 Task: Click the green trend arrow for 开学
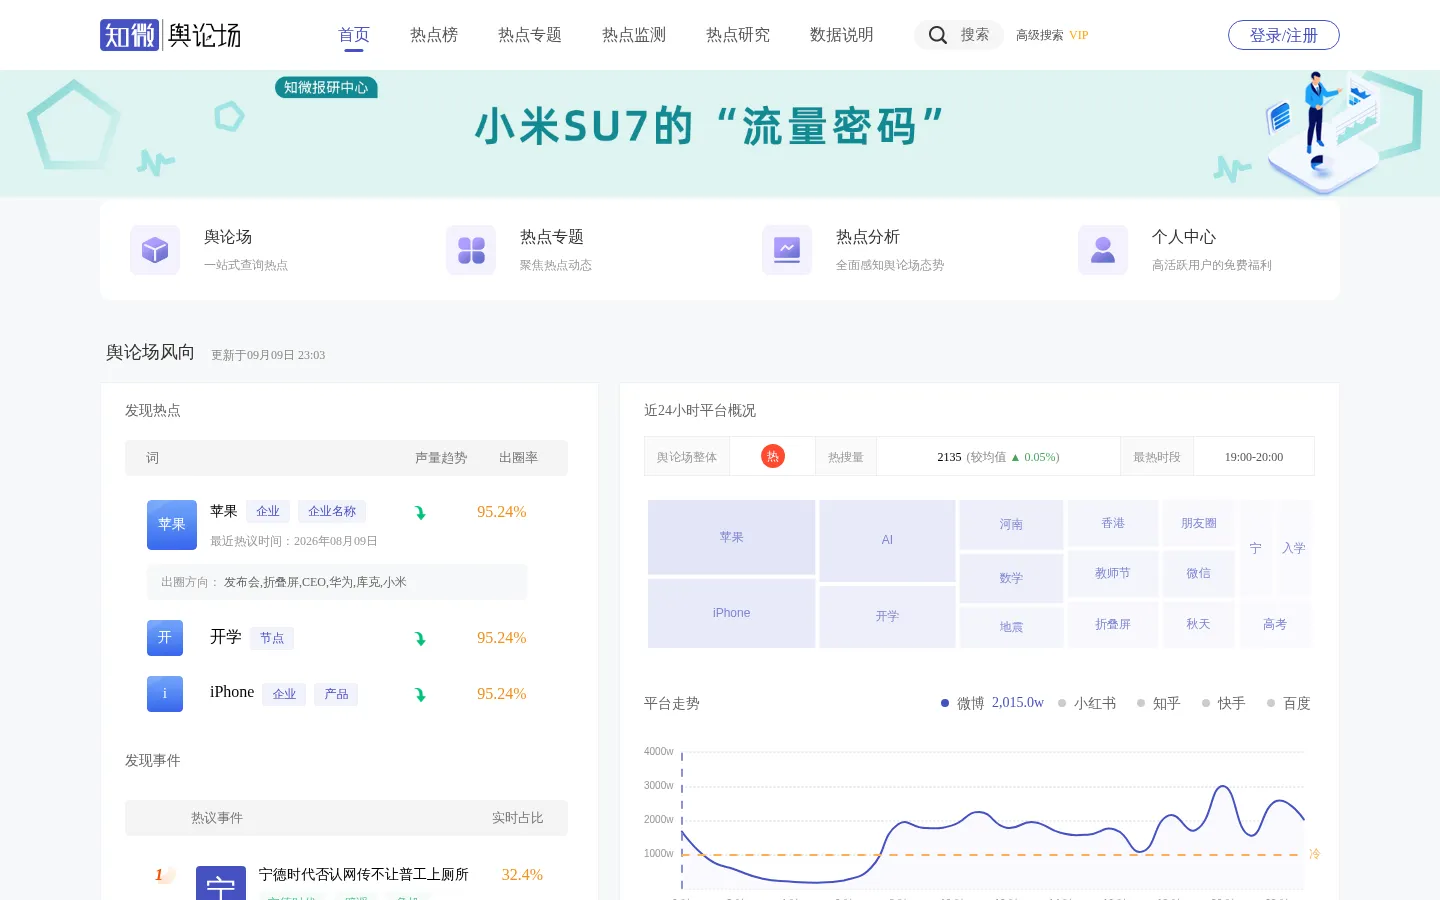[421, 639]
